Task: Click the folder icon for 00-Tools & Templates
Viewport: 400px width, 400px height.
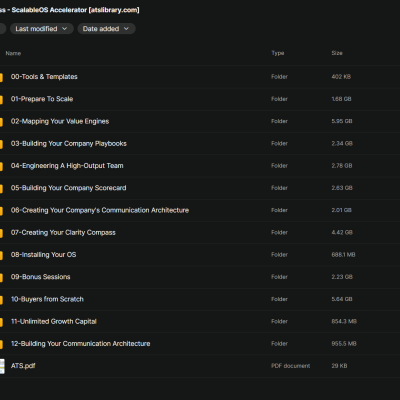Action: click(x=1, y=77)
